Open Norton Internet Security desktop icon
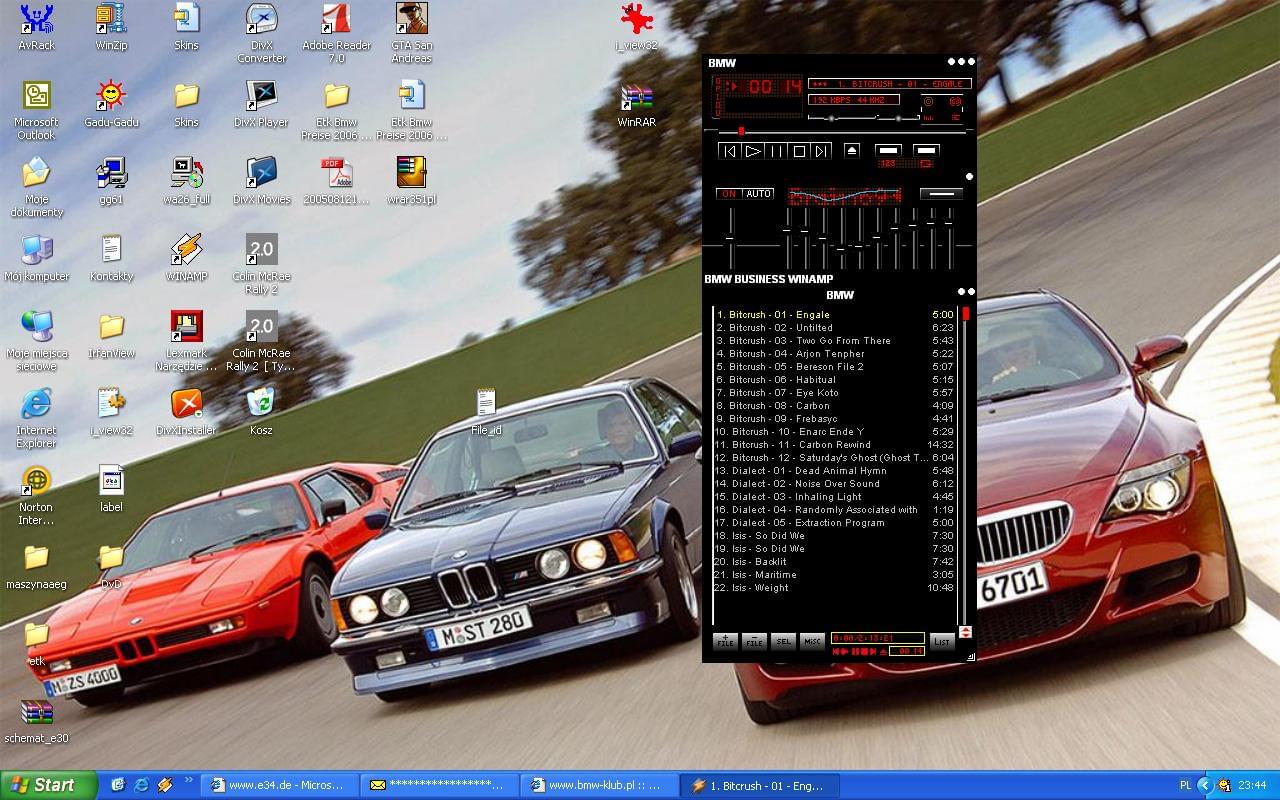The image size is (1280, 800). point(37,495)
